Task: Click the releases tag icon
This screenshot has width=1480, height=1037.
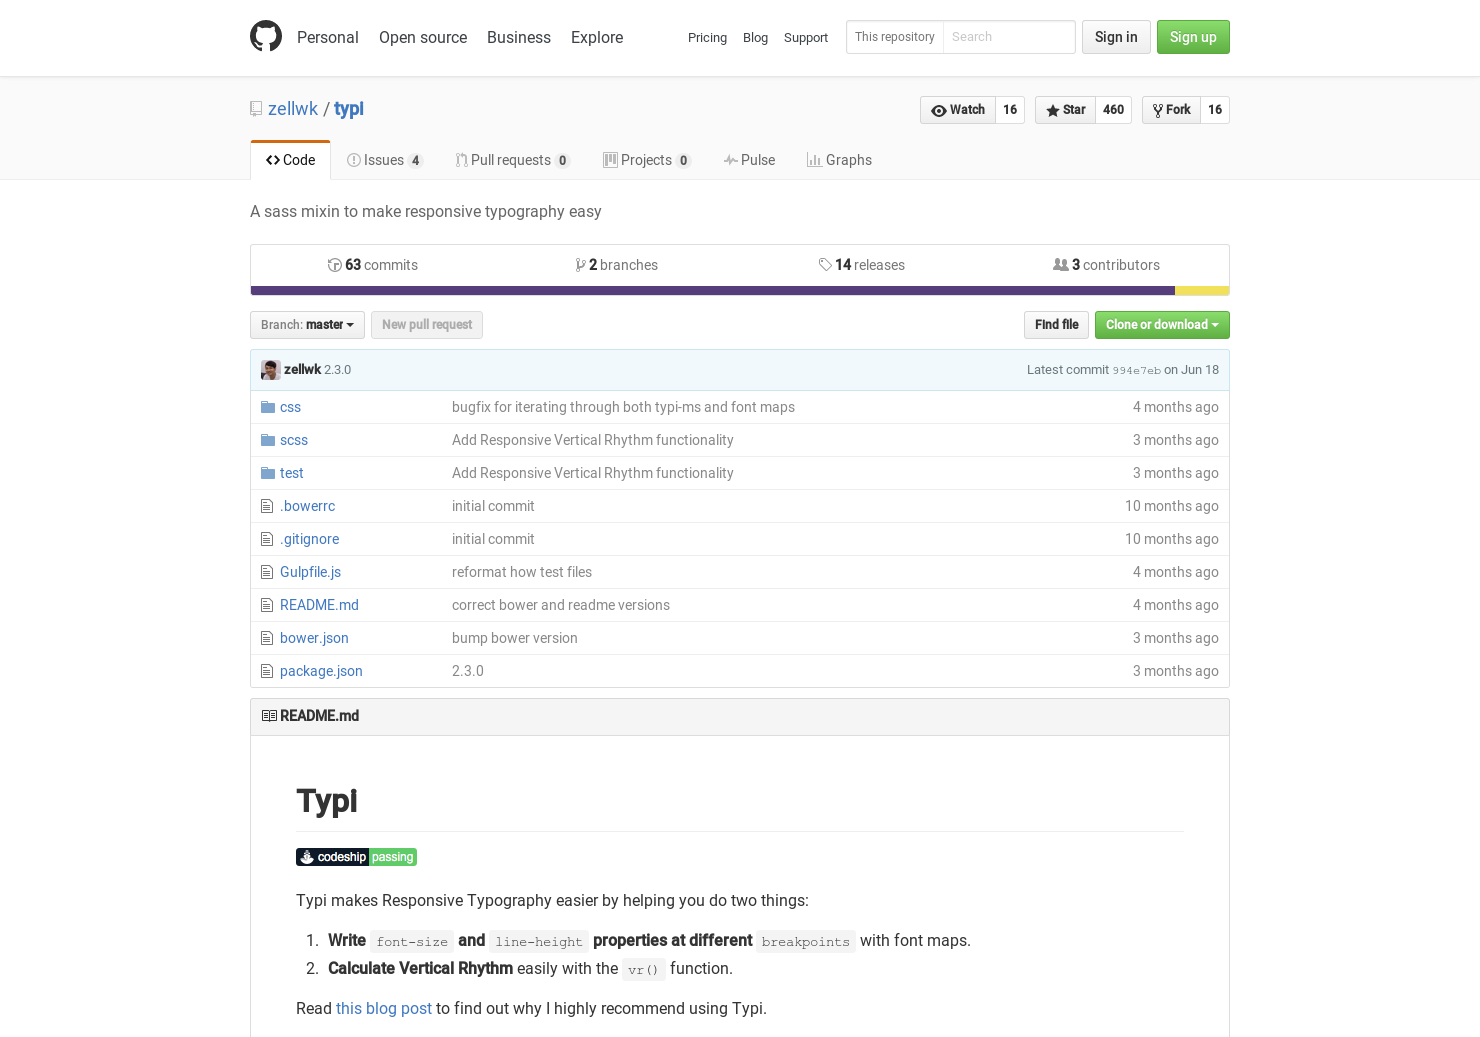Action: pyautogui.click(x=825, y=265)
